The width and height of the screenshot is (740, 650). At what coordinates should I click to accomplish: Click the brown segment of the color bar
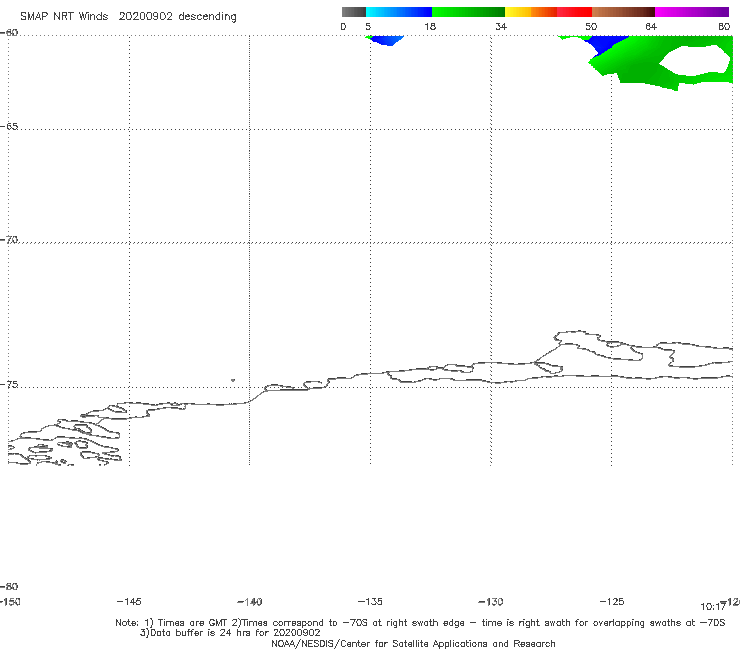point(623,12)
